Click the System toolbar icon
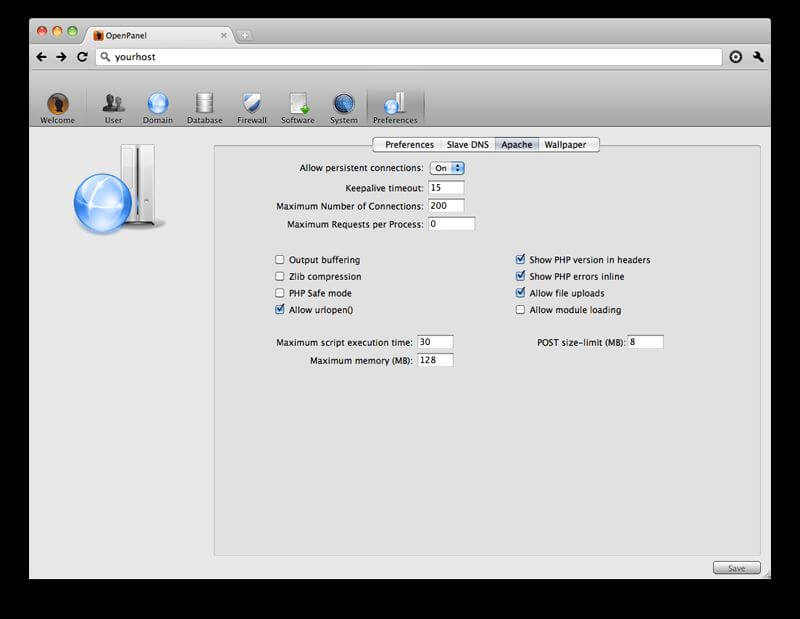The image size is (800, 619). click(x=344, y=104)
